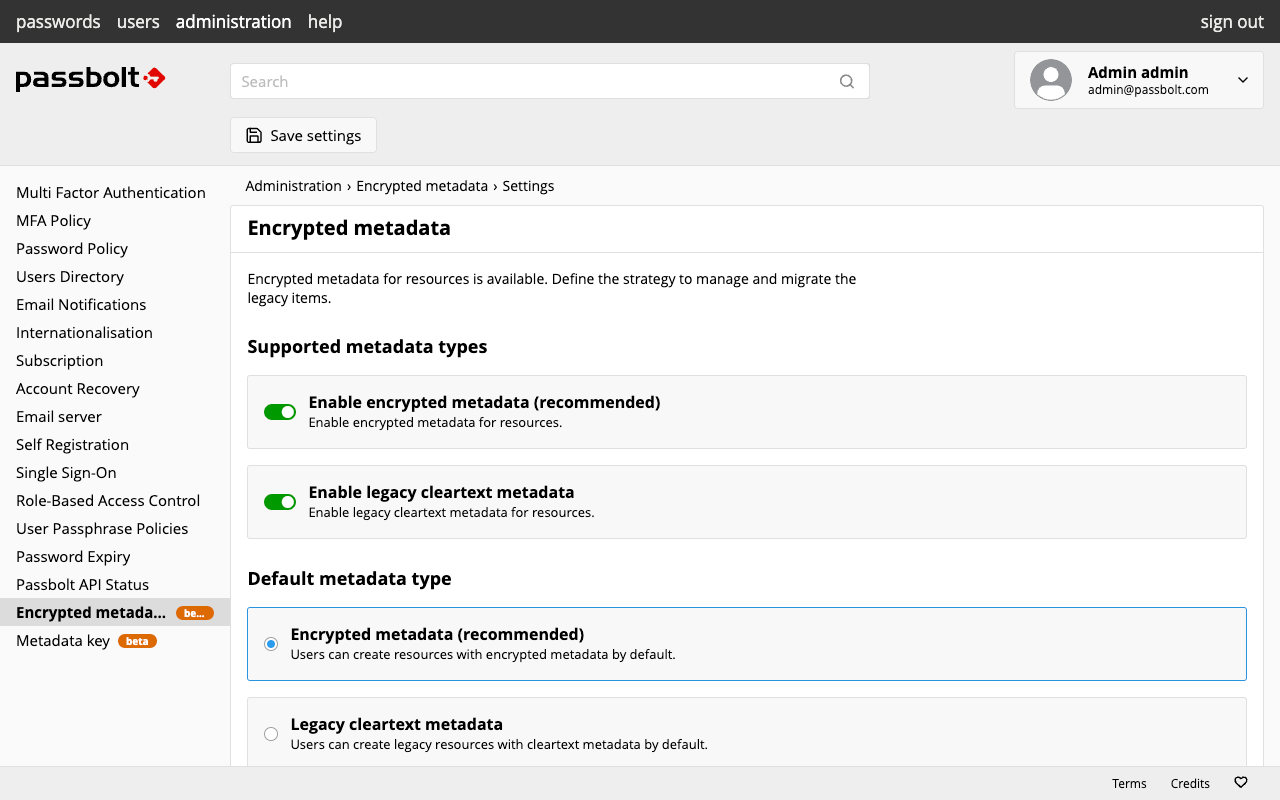
Task: Click sign out link
Action: (x=1232, y=22)
